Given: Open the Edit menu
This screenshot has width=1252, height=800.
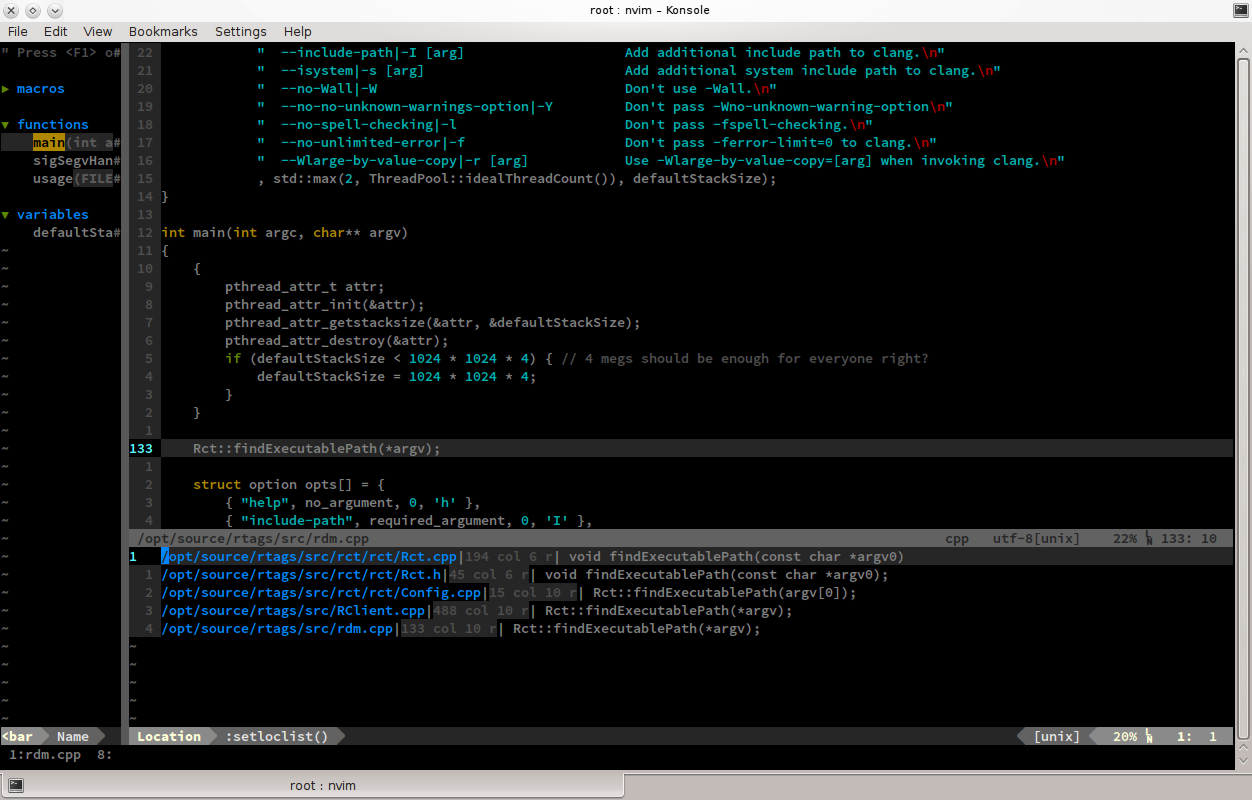Looking at the screenshot, I should (56, 31).
